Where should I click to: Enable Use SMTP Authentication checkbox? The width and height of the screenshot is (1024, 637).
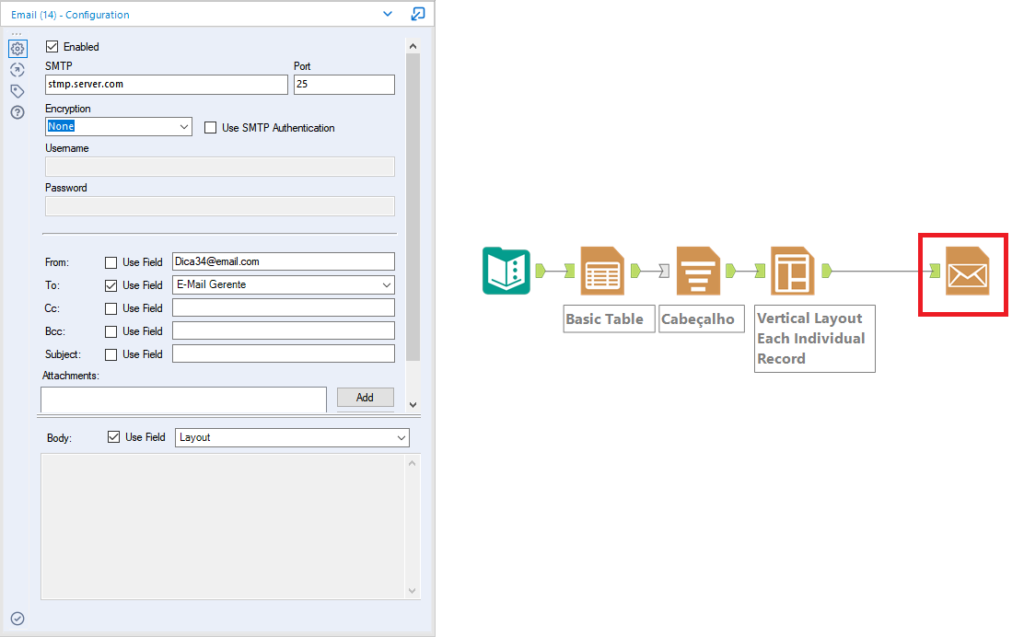(210, 127)
